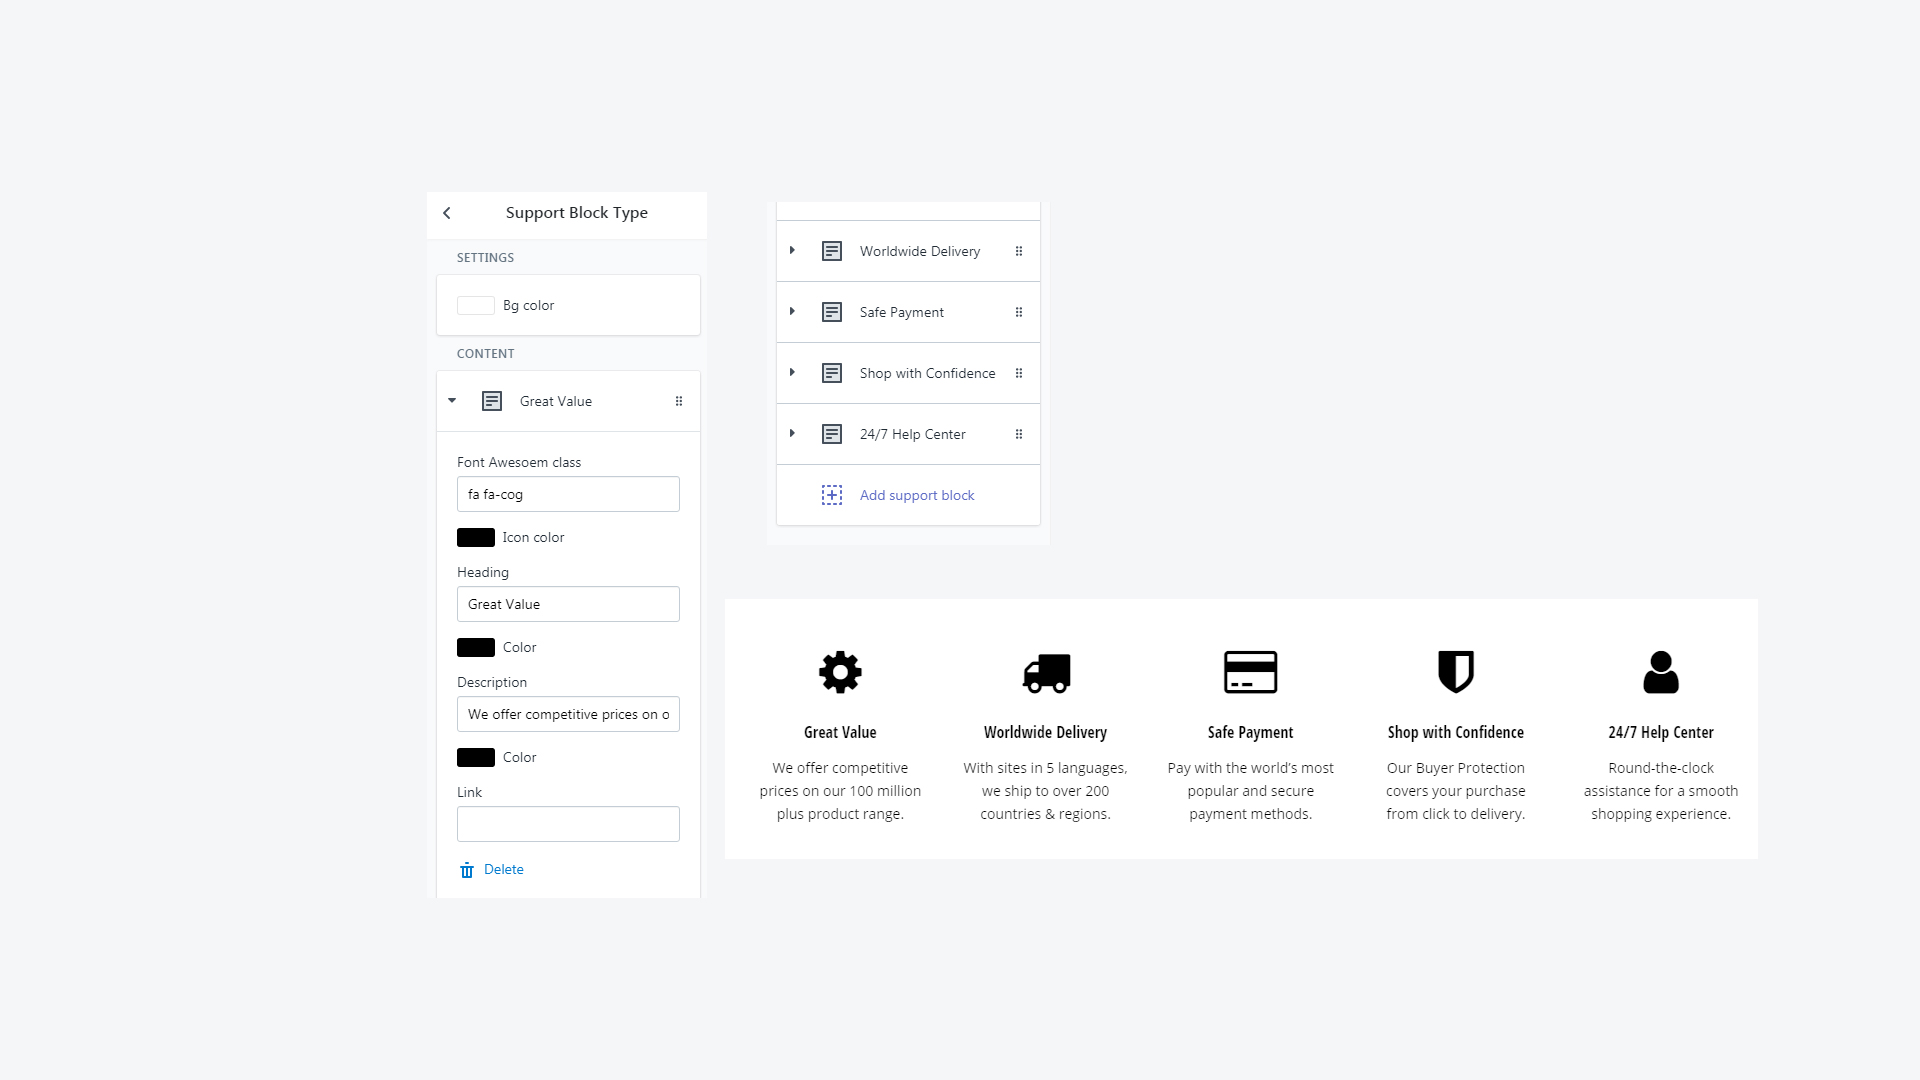Click the drag handle beside Great Value

pyautogui.click(x=679, y=401)
